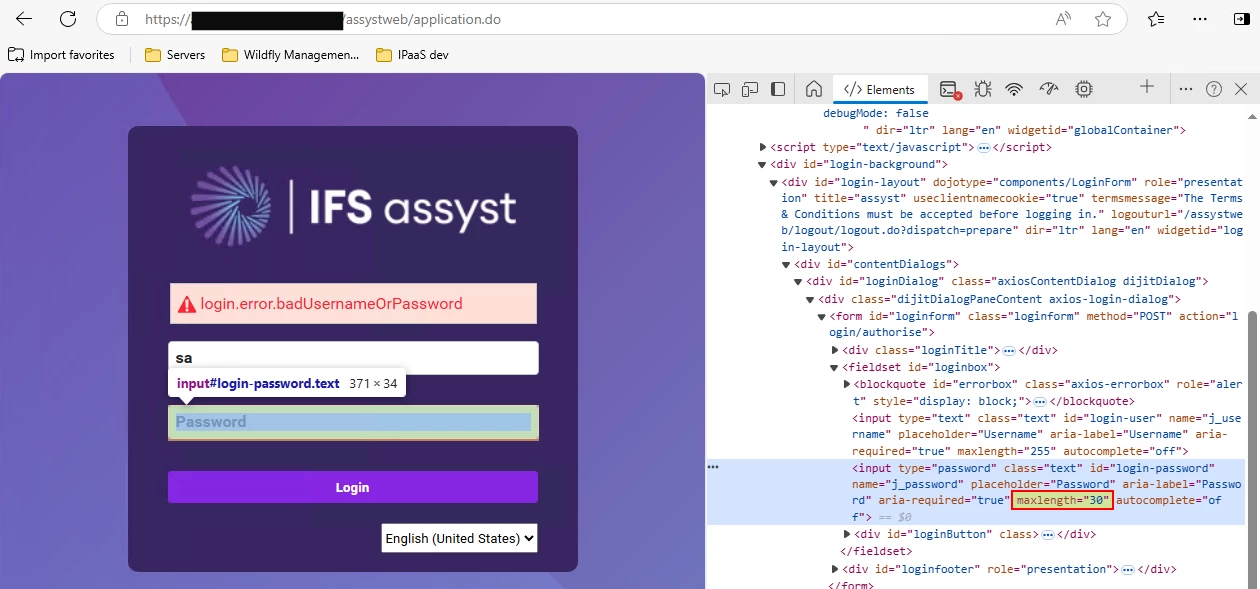Click the IFS assyst logo
Image resolution: width=1260 pixels, height=589 pixels.
pos(353,207)
